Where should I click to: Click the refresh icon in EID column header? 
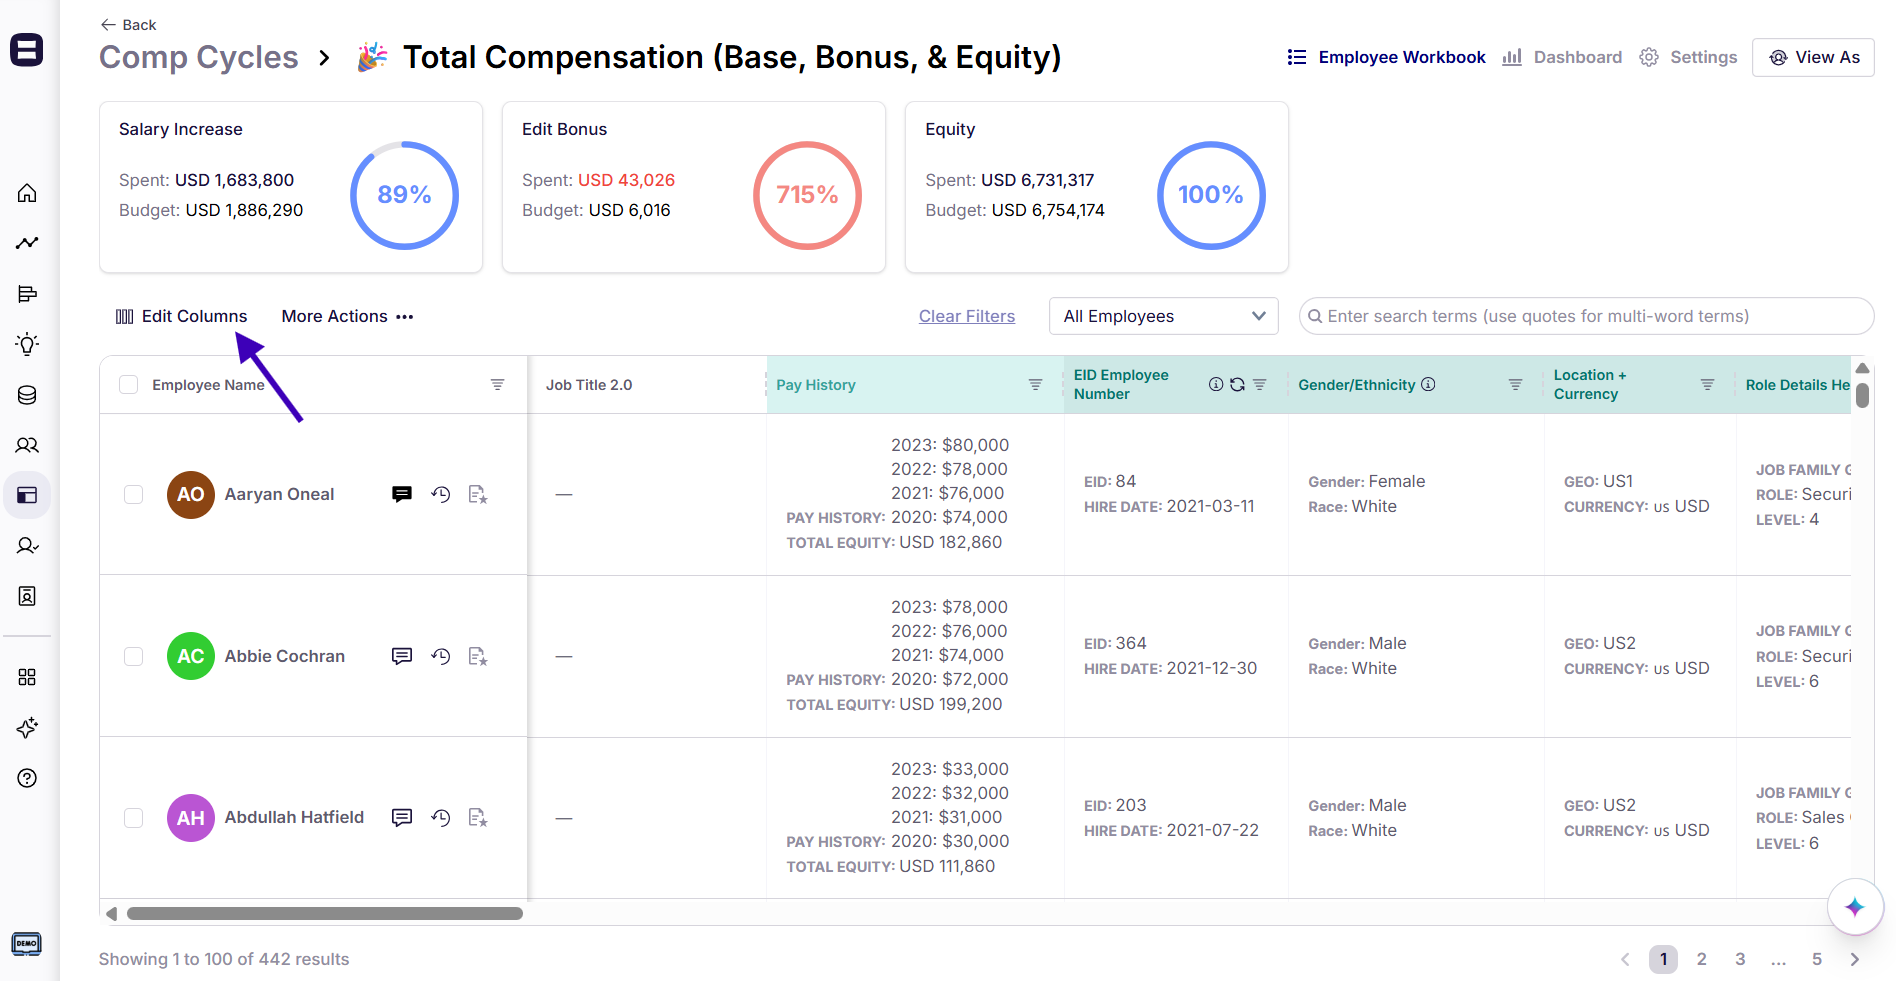[1237, 385]
